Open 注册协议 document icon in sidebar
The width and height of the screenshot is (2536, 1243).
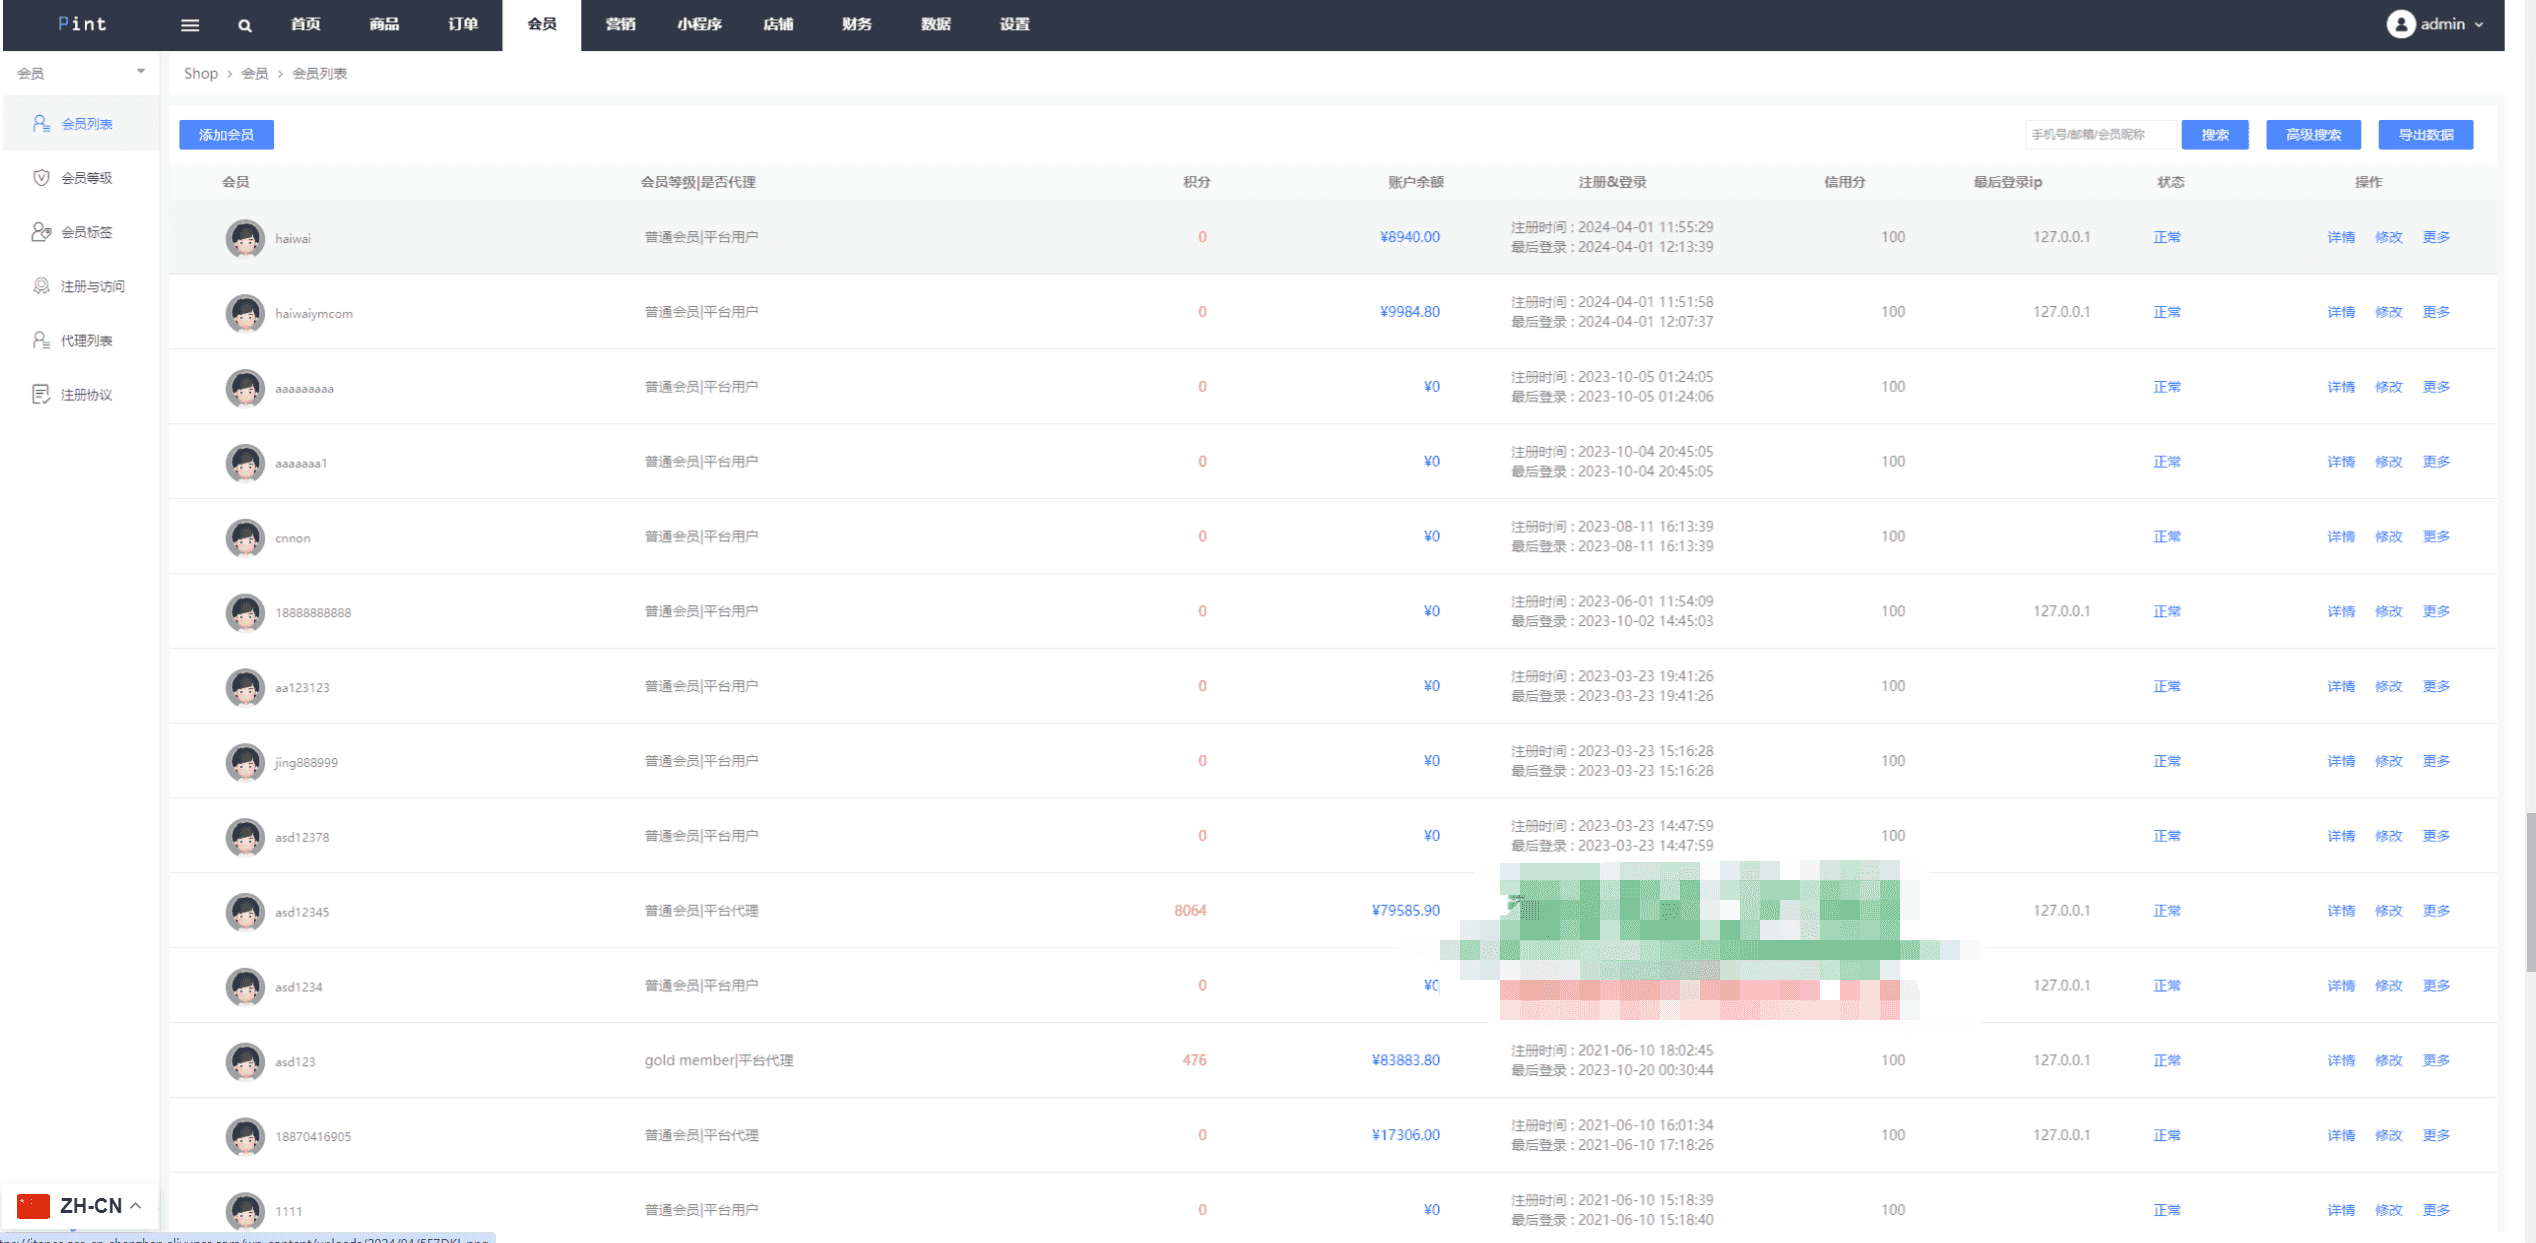(x=41, y=394)
